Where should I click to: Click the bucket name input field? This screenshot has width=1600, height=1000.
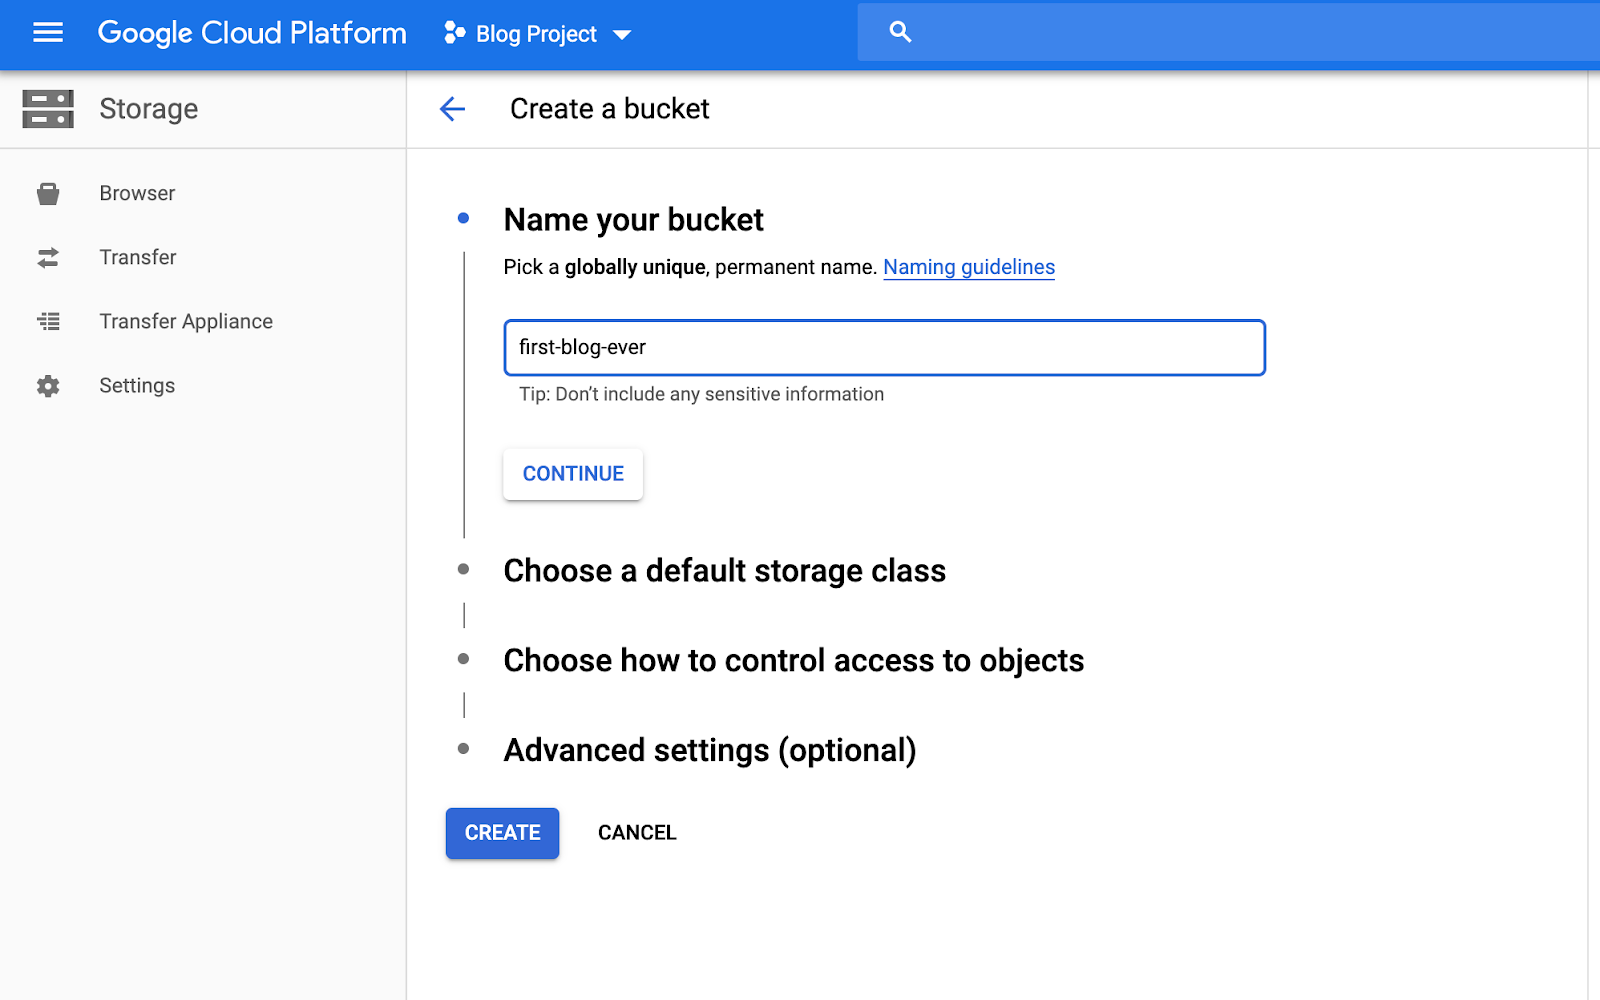coord(884,348)
